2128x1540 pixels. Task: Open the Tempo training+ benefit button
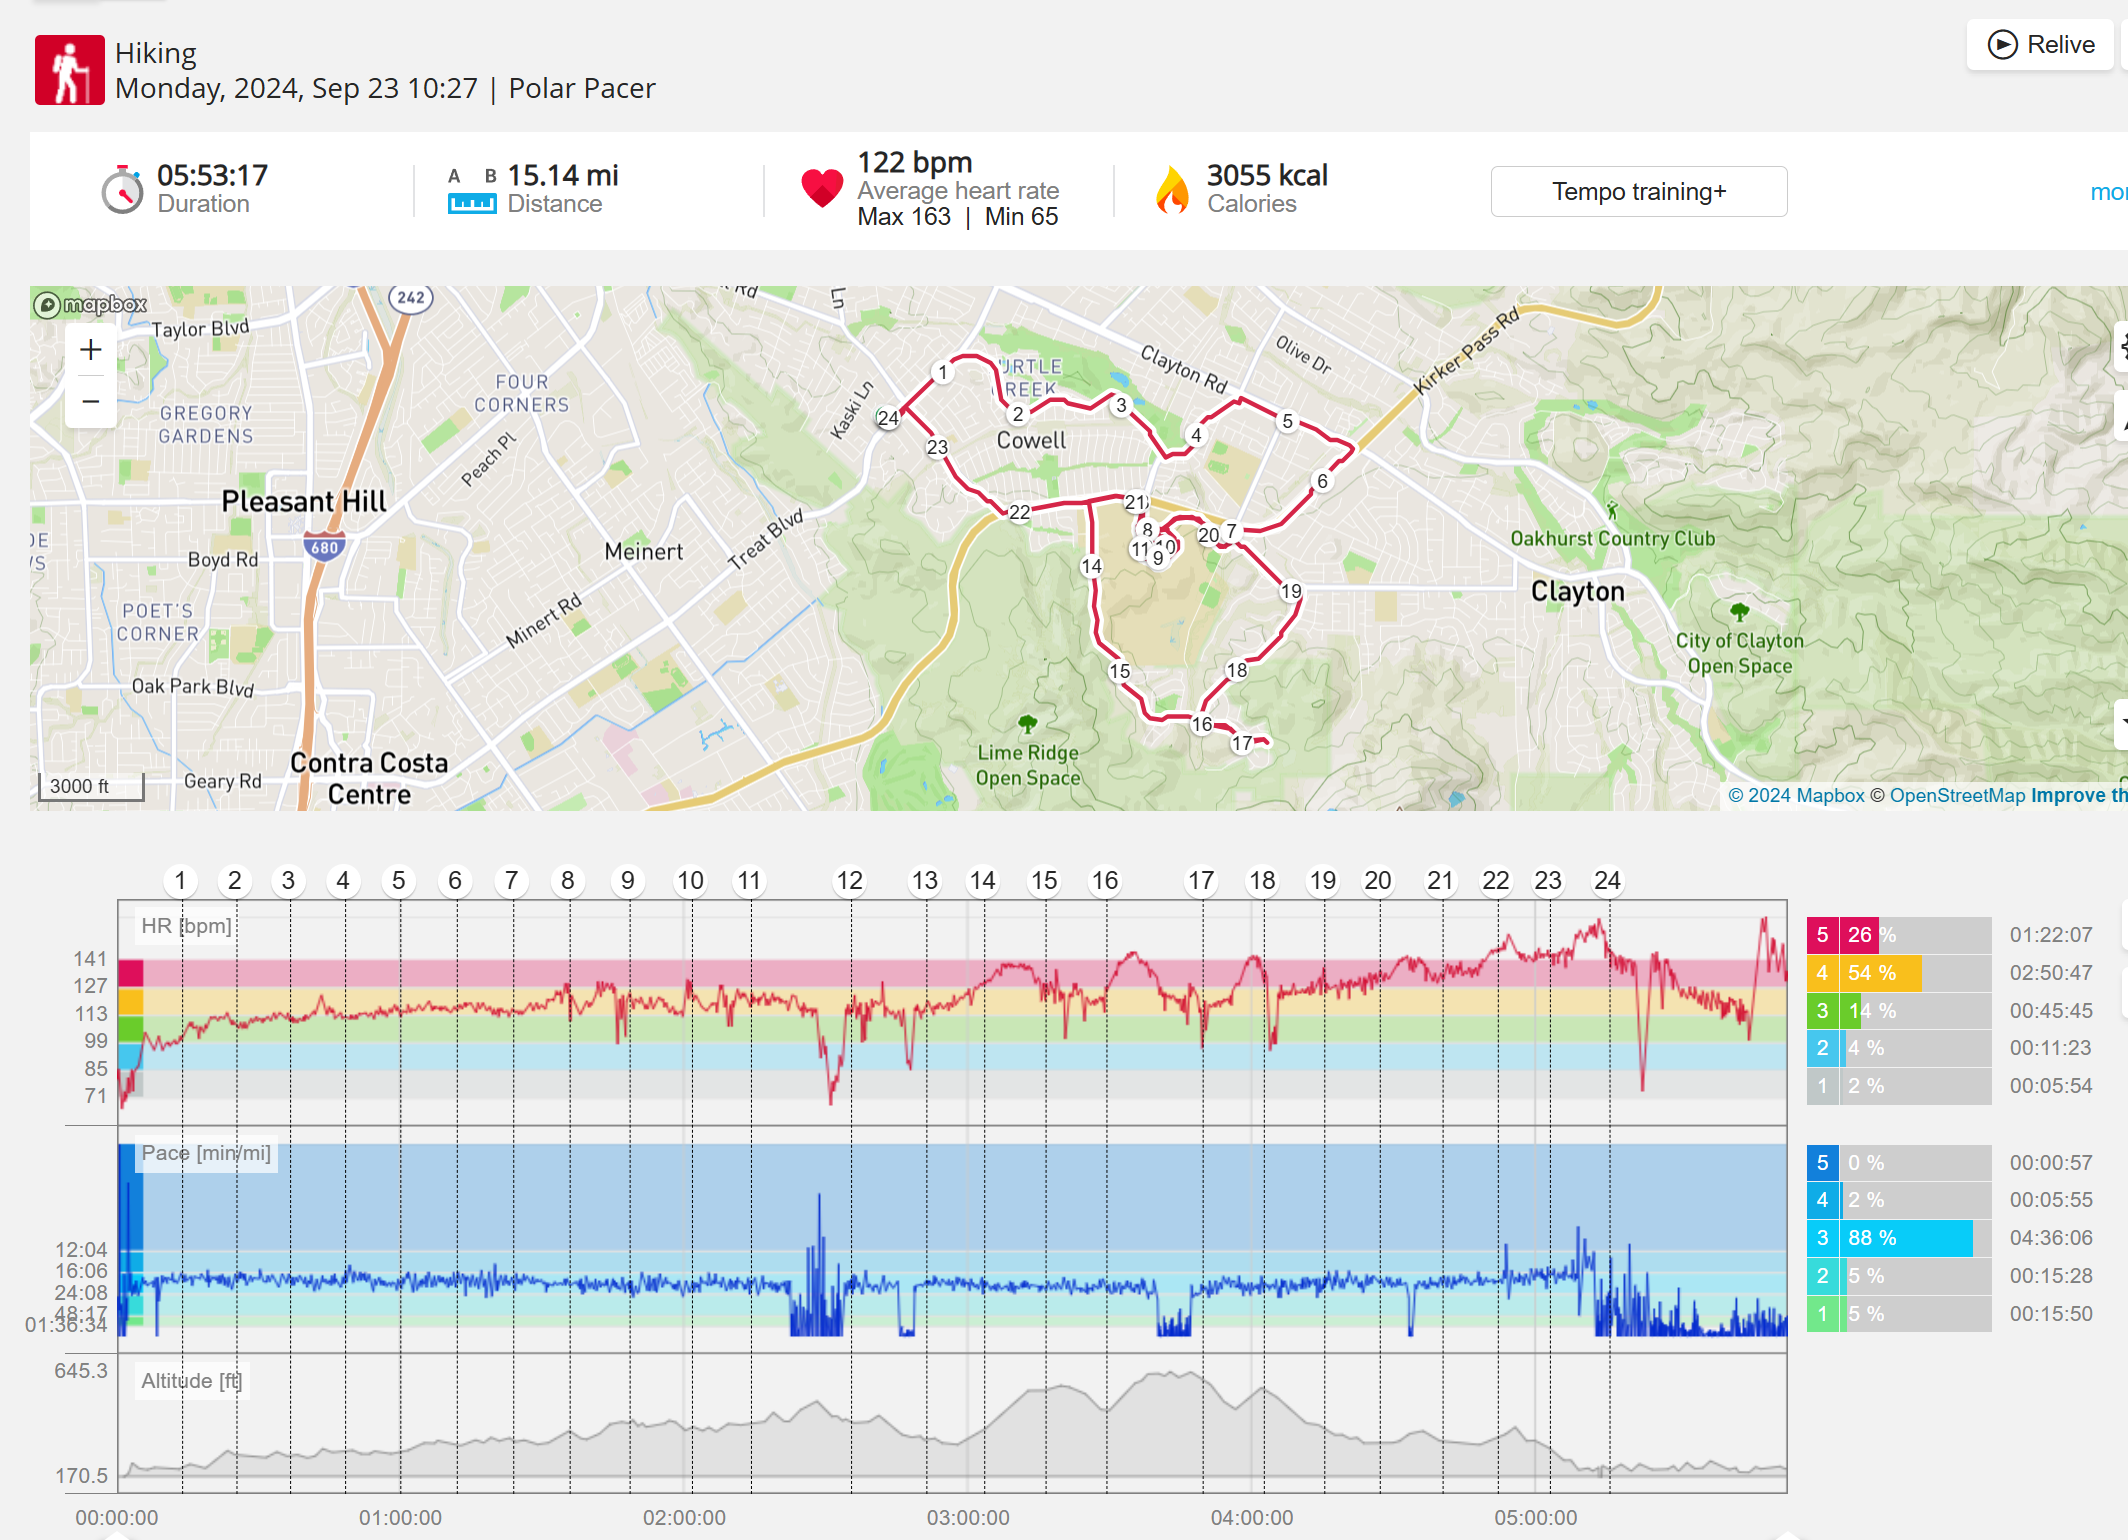tap(1638, 191)
